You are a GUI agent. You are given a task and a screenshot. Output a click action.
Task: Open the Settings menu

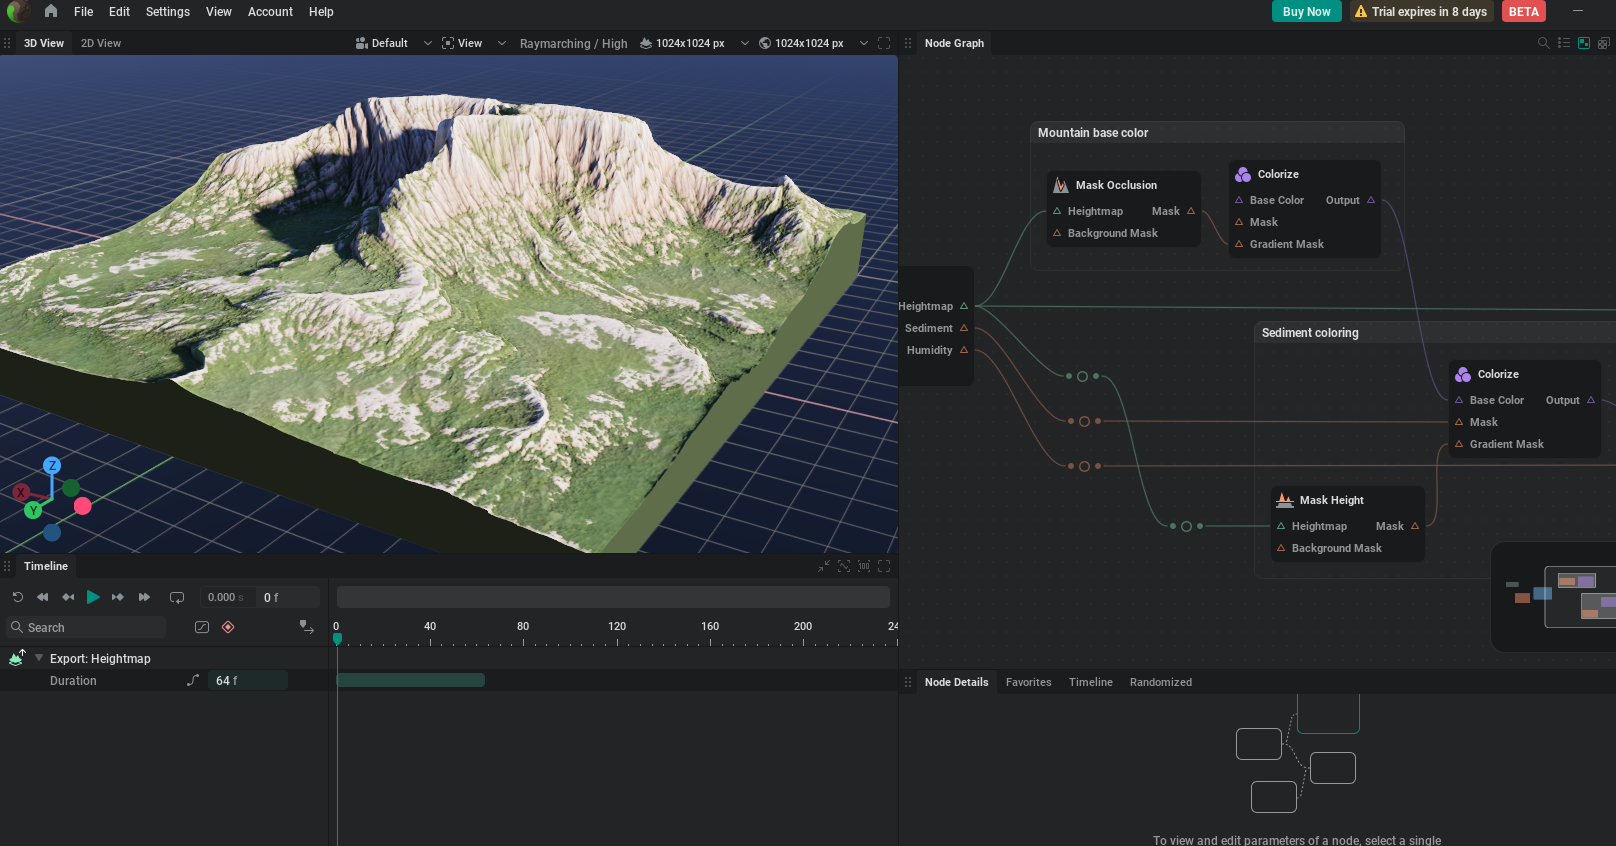[x=168, y=12]
